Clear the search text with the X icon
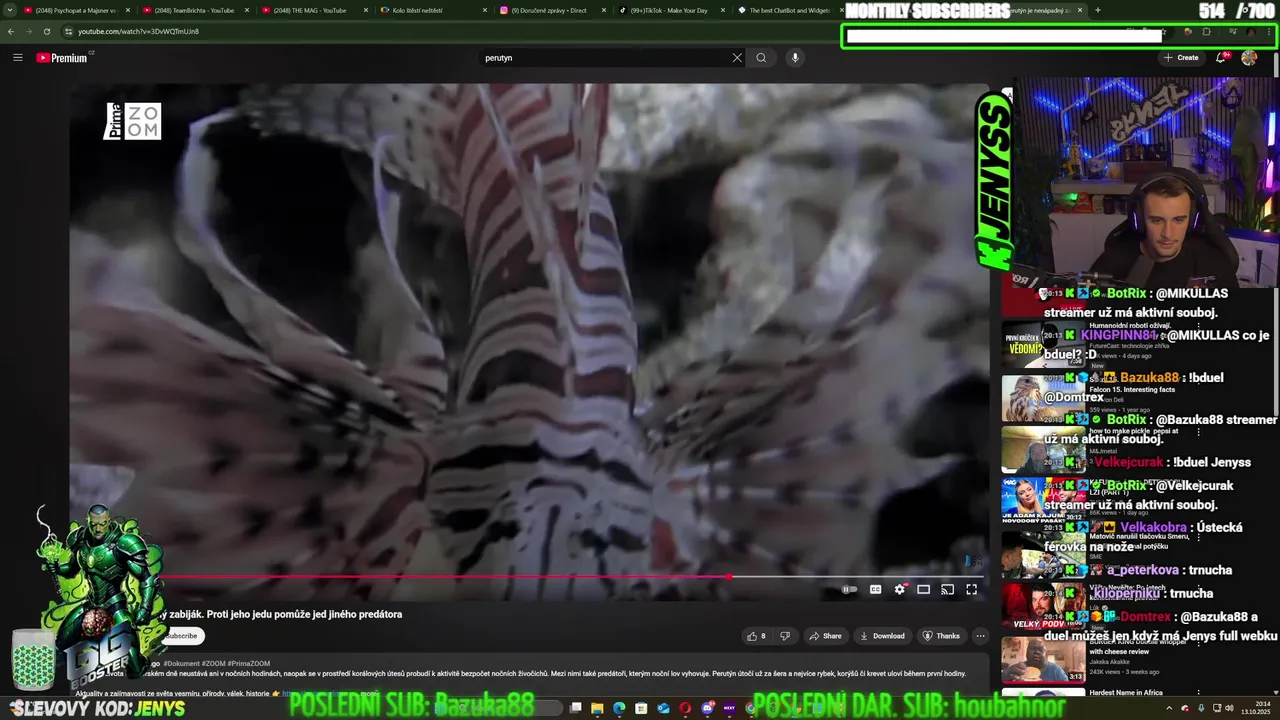The width and height of the screenshot is (1280, 720). (737, 58)
